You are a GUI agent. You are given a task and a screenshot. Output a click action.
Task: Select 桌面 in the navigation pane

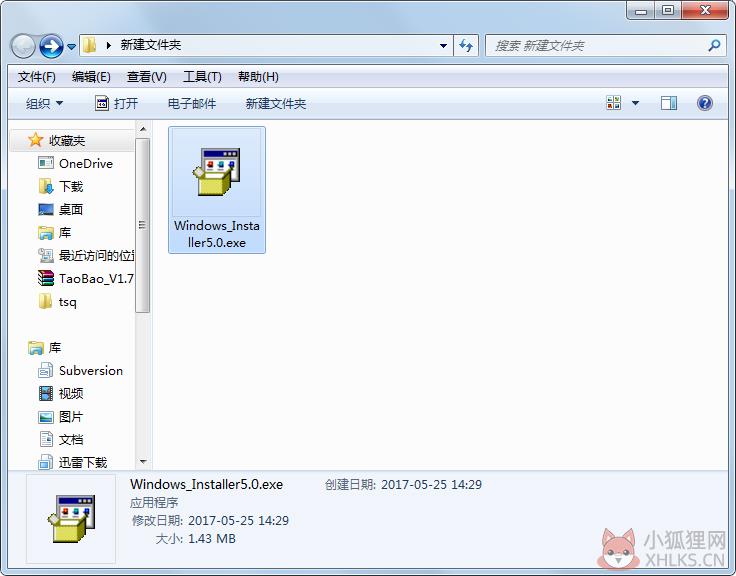click(x=61, y=209)
